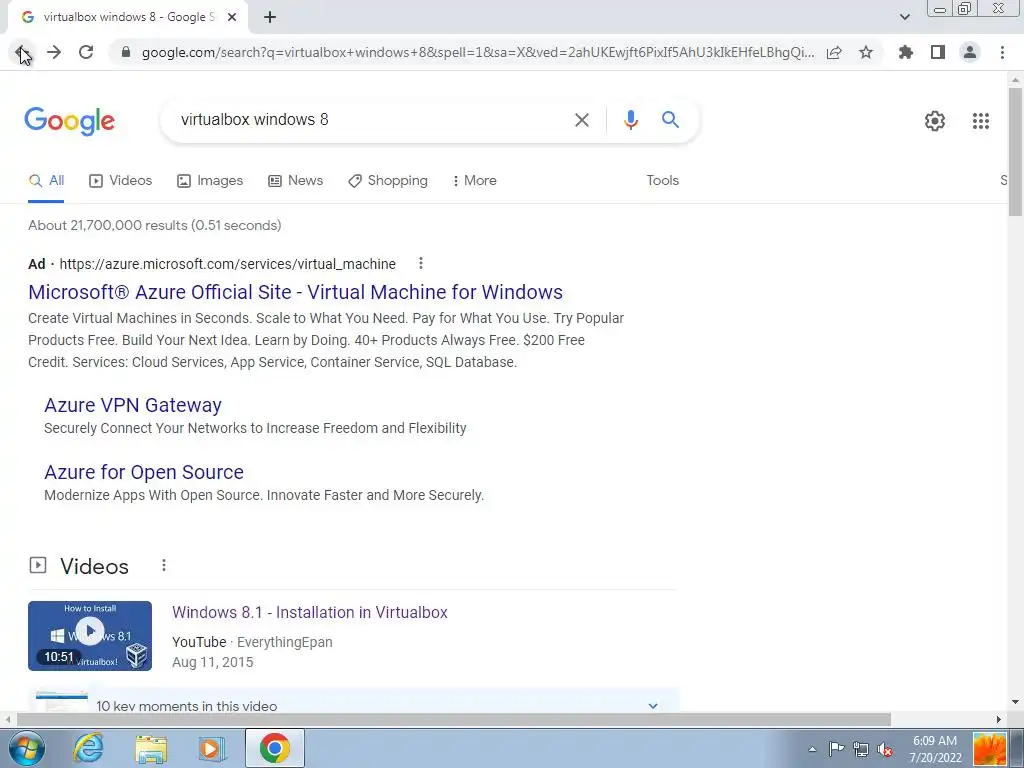Open Chrome's side panel
Viewport: 1024px width, 768px height.
[x=938, y=52]
